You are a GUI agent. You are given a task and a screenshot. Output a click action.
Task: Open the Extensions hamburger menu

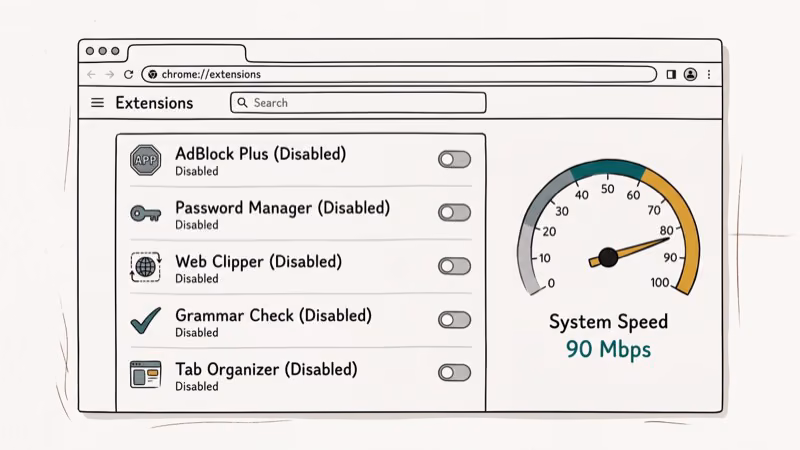[x=97, y=103]
